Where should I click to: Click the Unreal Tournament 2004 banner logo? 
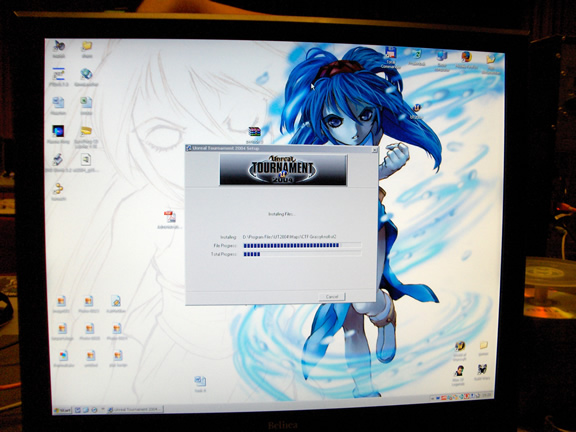[x=283, y=170]
